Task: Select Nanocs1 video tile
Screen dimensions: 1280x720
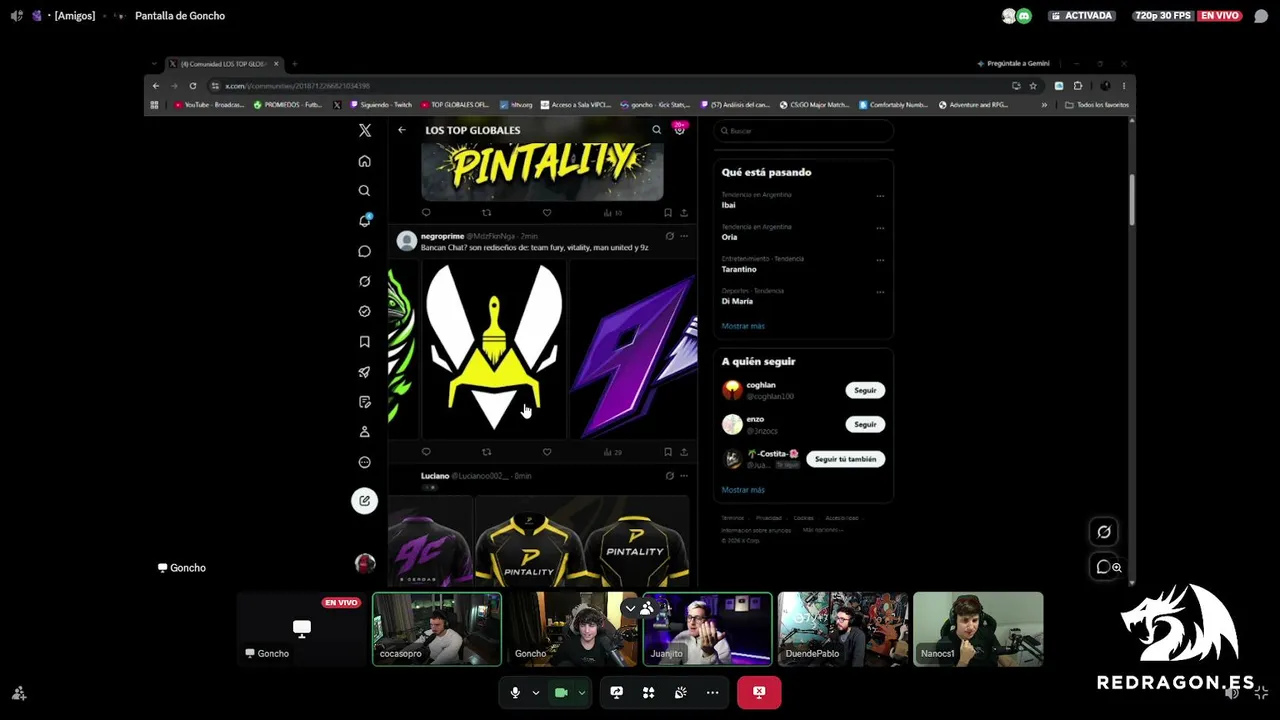Action: [978, 629]
